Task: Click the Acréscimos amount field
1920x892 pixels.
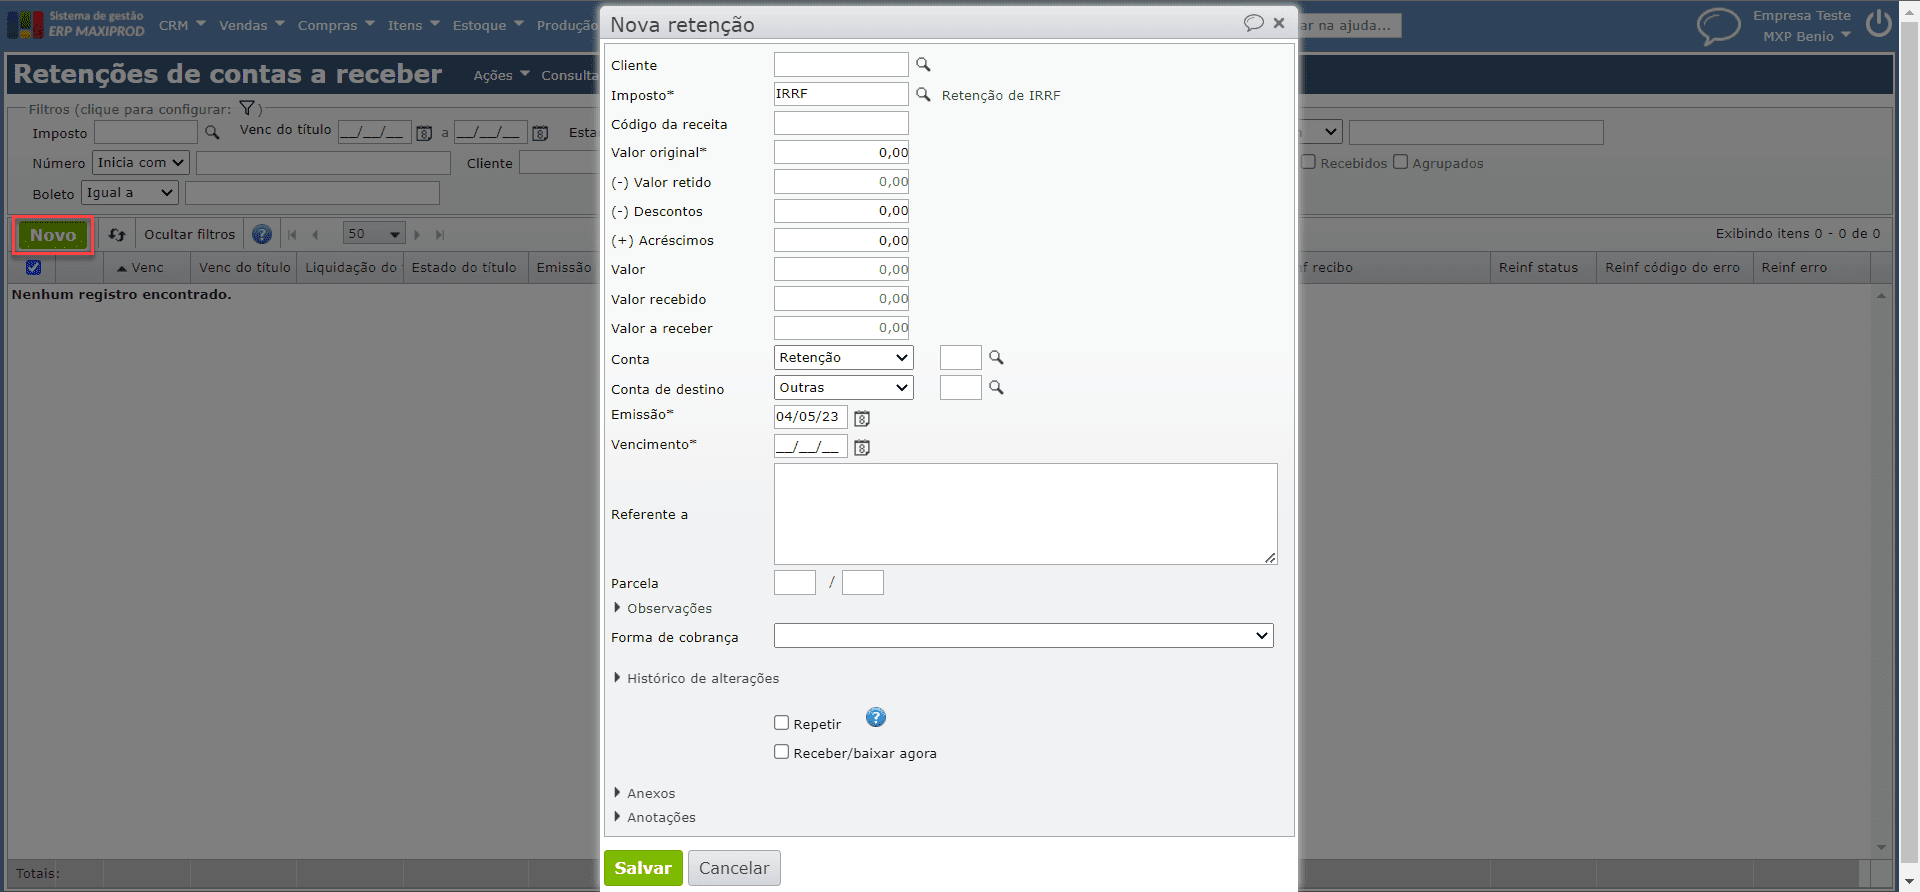Action: tap(841, 240)
